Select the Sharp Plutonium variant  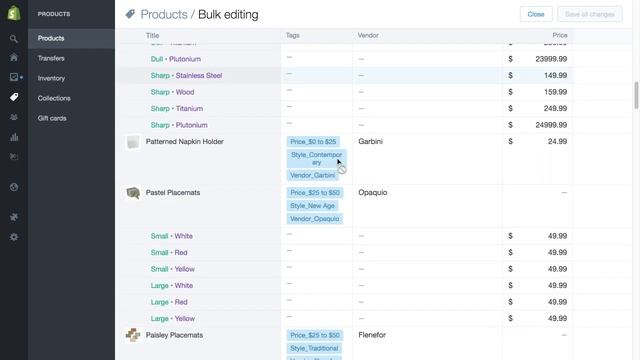(179, 125)
